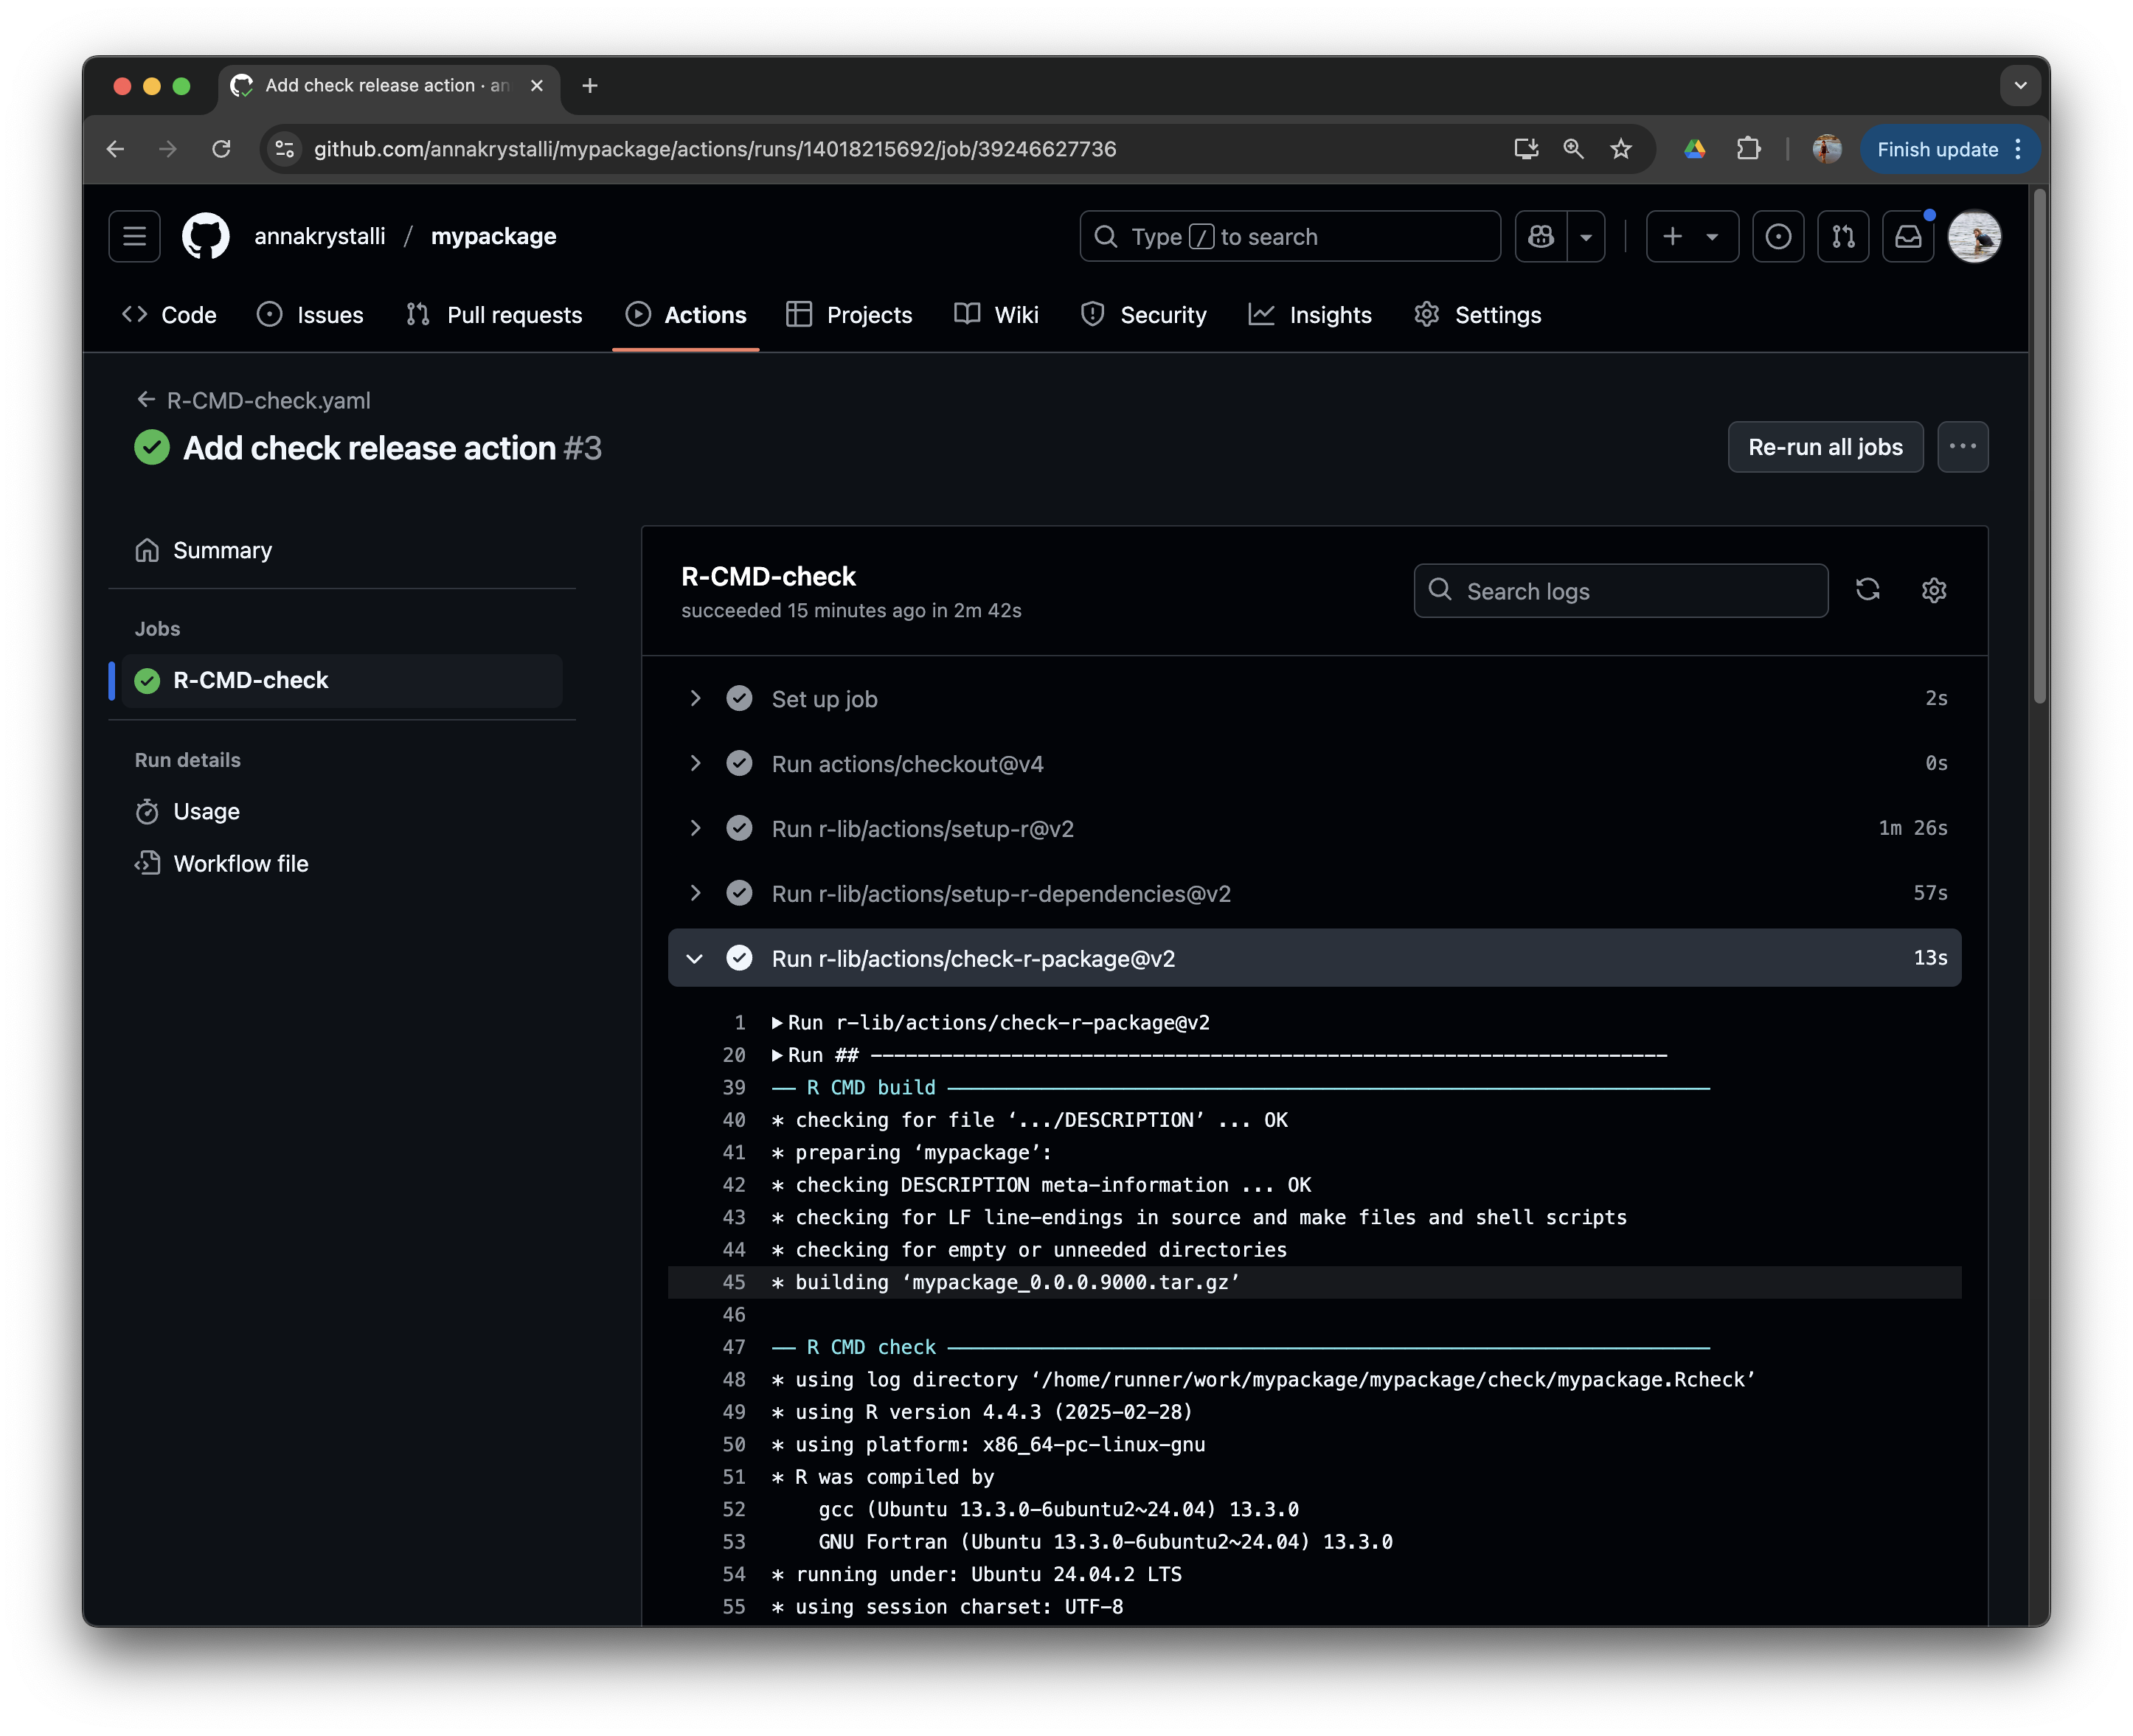Open the issues circle icon in header
This screenshot has height=1736, width=2133.
click(x=1778, y=237)
